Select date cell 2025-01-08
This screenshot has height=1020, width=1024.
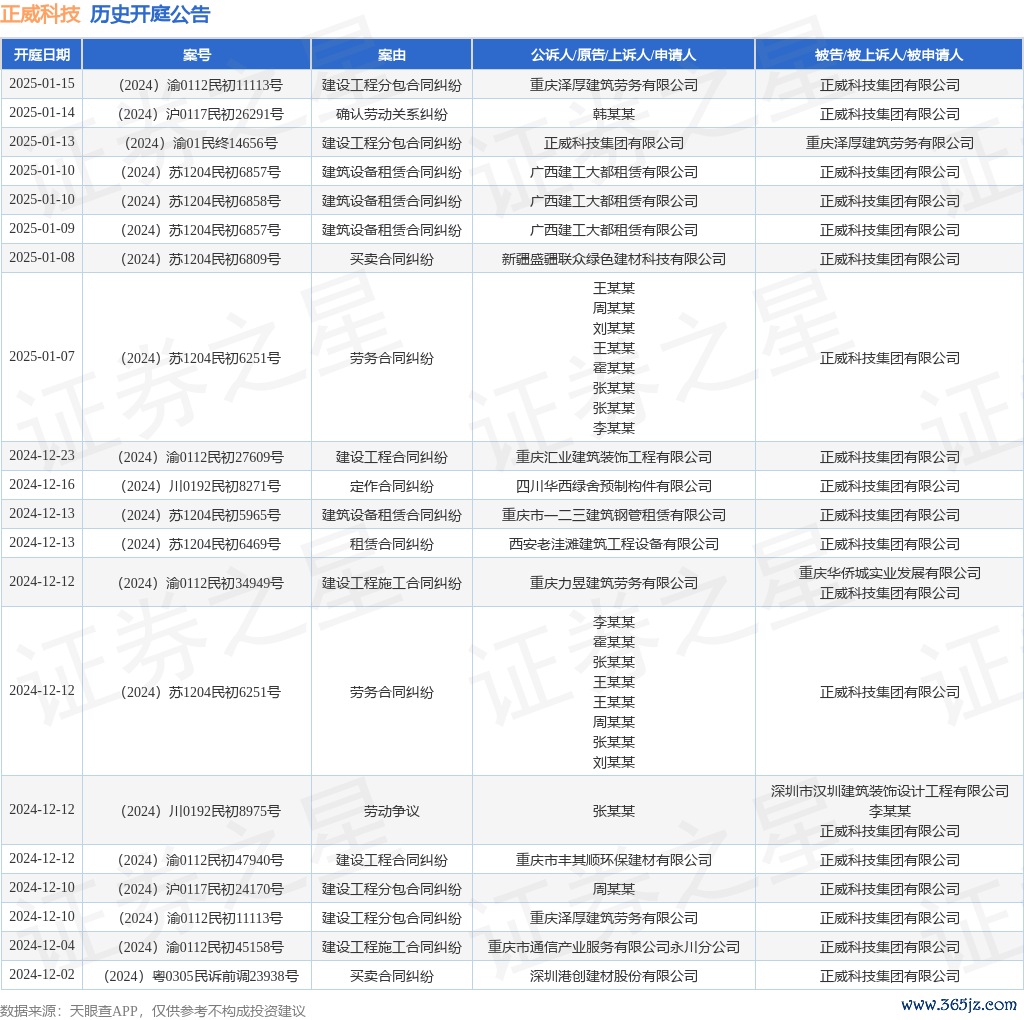42,257
